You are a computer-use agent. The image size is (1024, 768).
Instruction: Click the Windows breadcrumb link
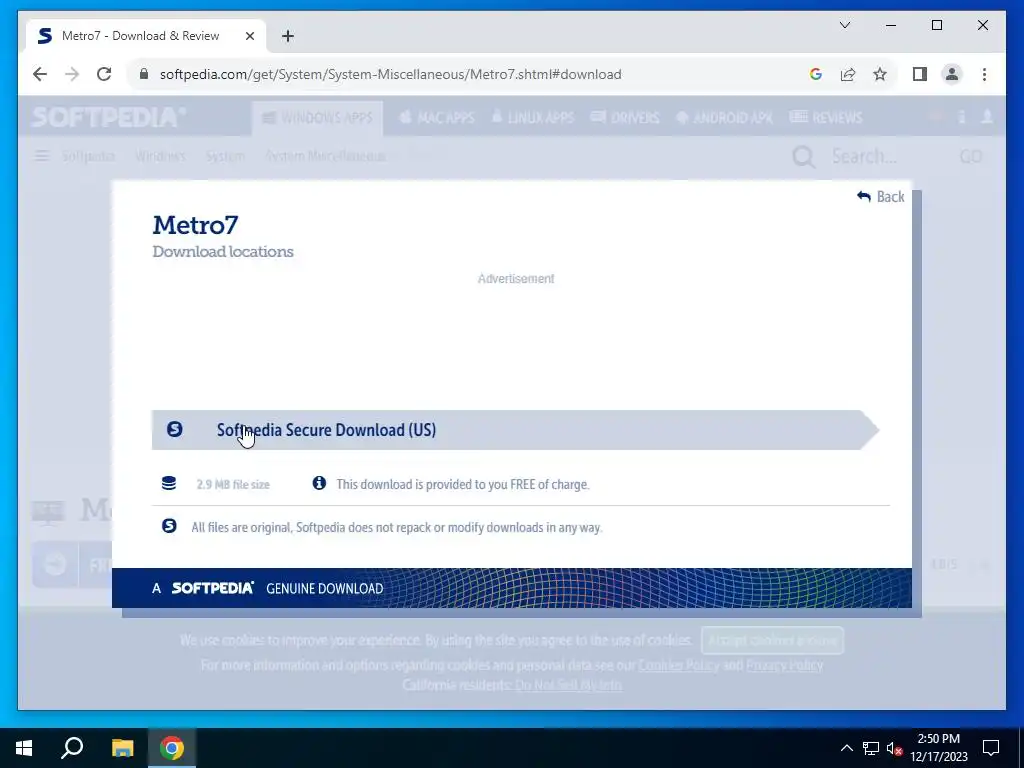click(160, 156)
